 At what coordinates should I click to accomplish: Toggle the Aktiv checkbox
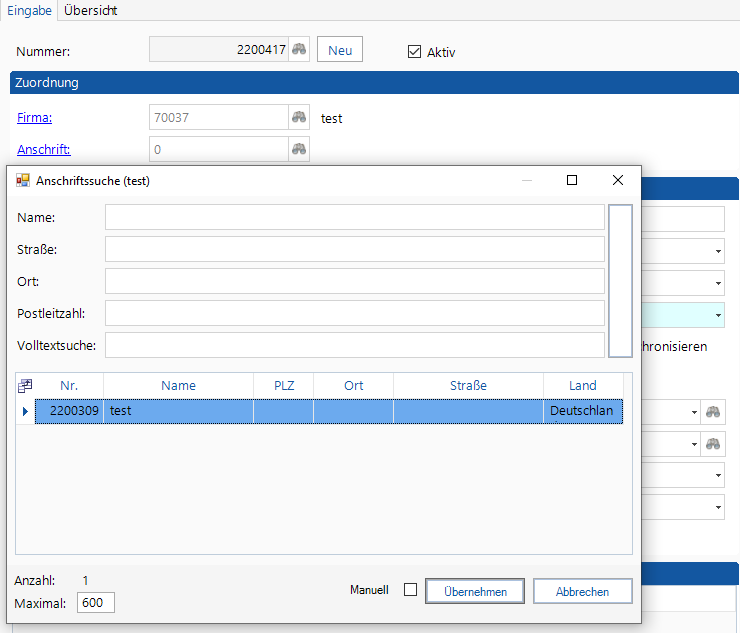[414, 51]
